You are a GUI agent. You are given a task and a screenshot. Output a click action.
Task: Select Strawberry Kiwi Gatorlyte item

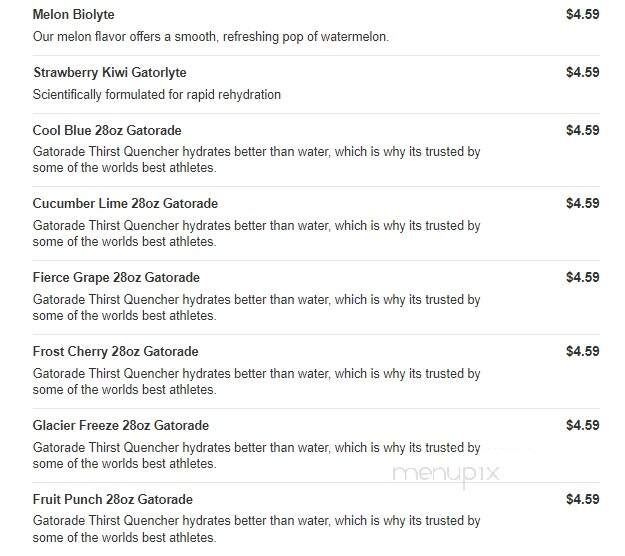tap(110, 73)
